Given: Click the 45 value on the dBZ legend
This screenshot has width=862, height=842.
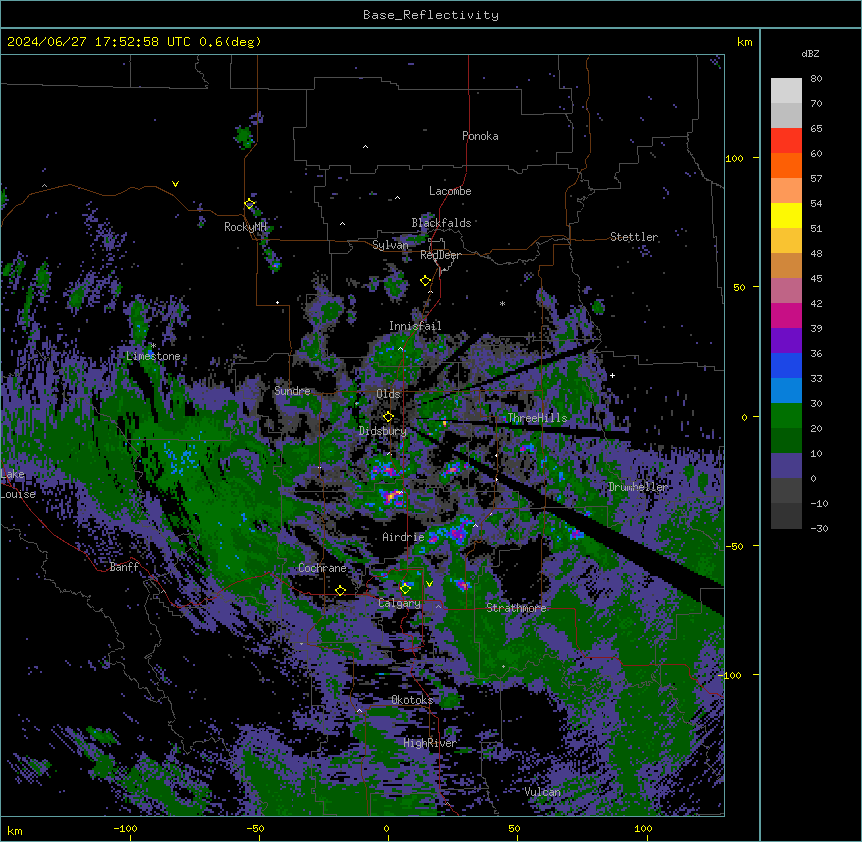Looking at the screenshot, I should tap(816, 278).
